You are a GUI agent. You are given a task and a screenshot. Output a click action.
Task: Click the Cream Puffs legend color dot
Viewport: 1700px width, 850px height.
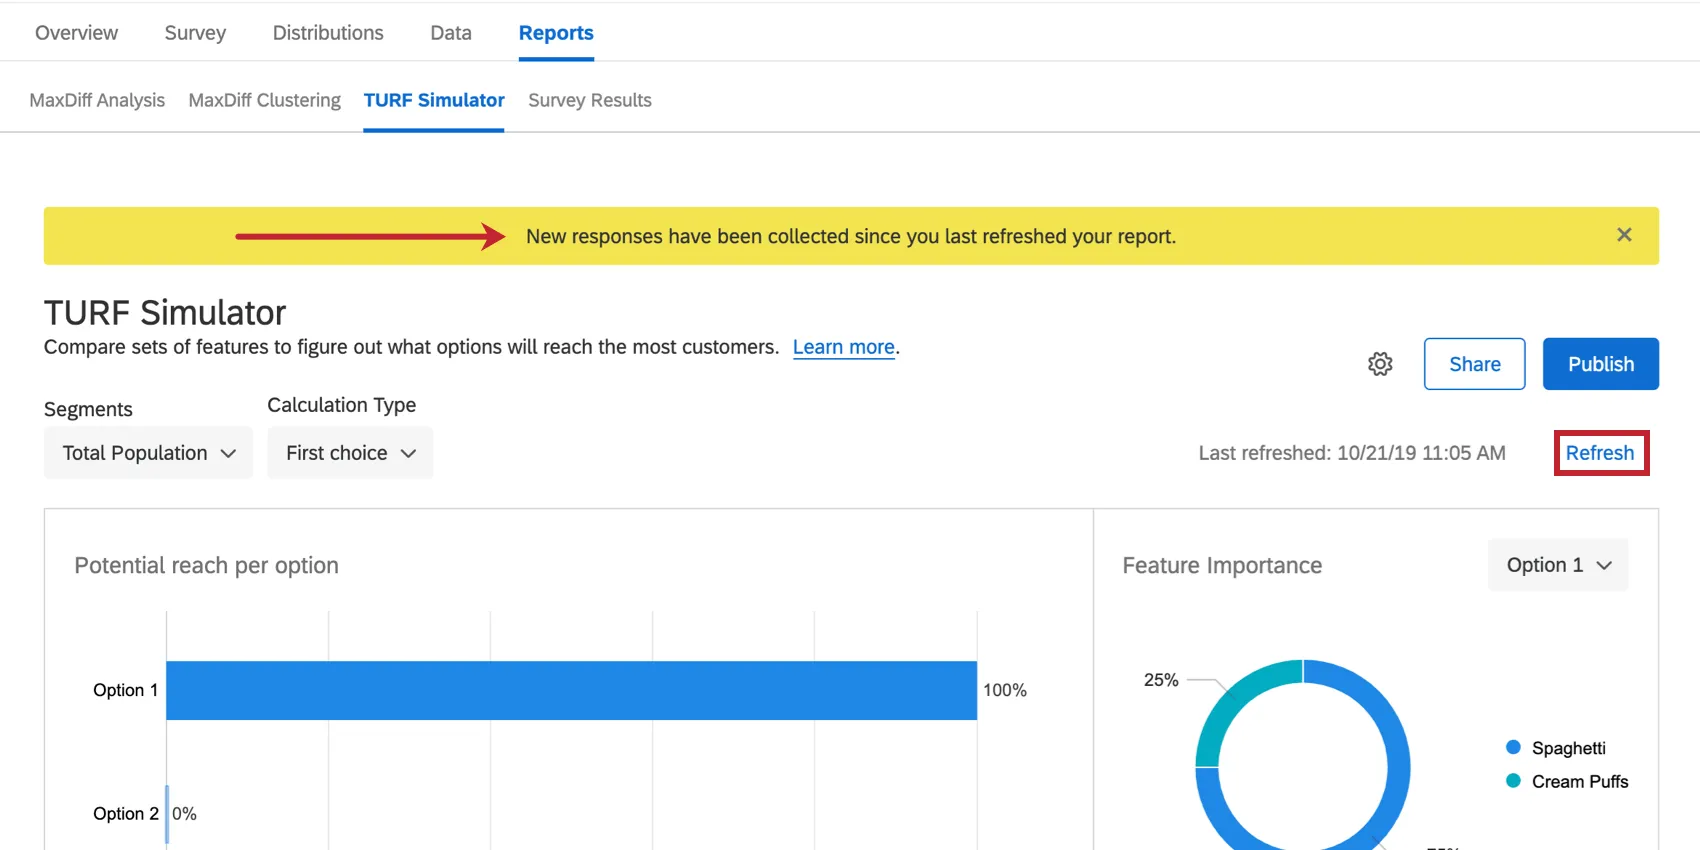1513,781
